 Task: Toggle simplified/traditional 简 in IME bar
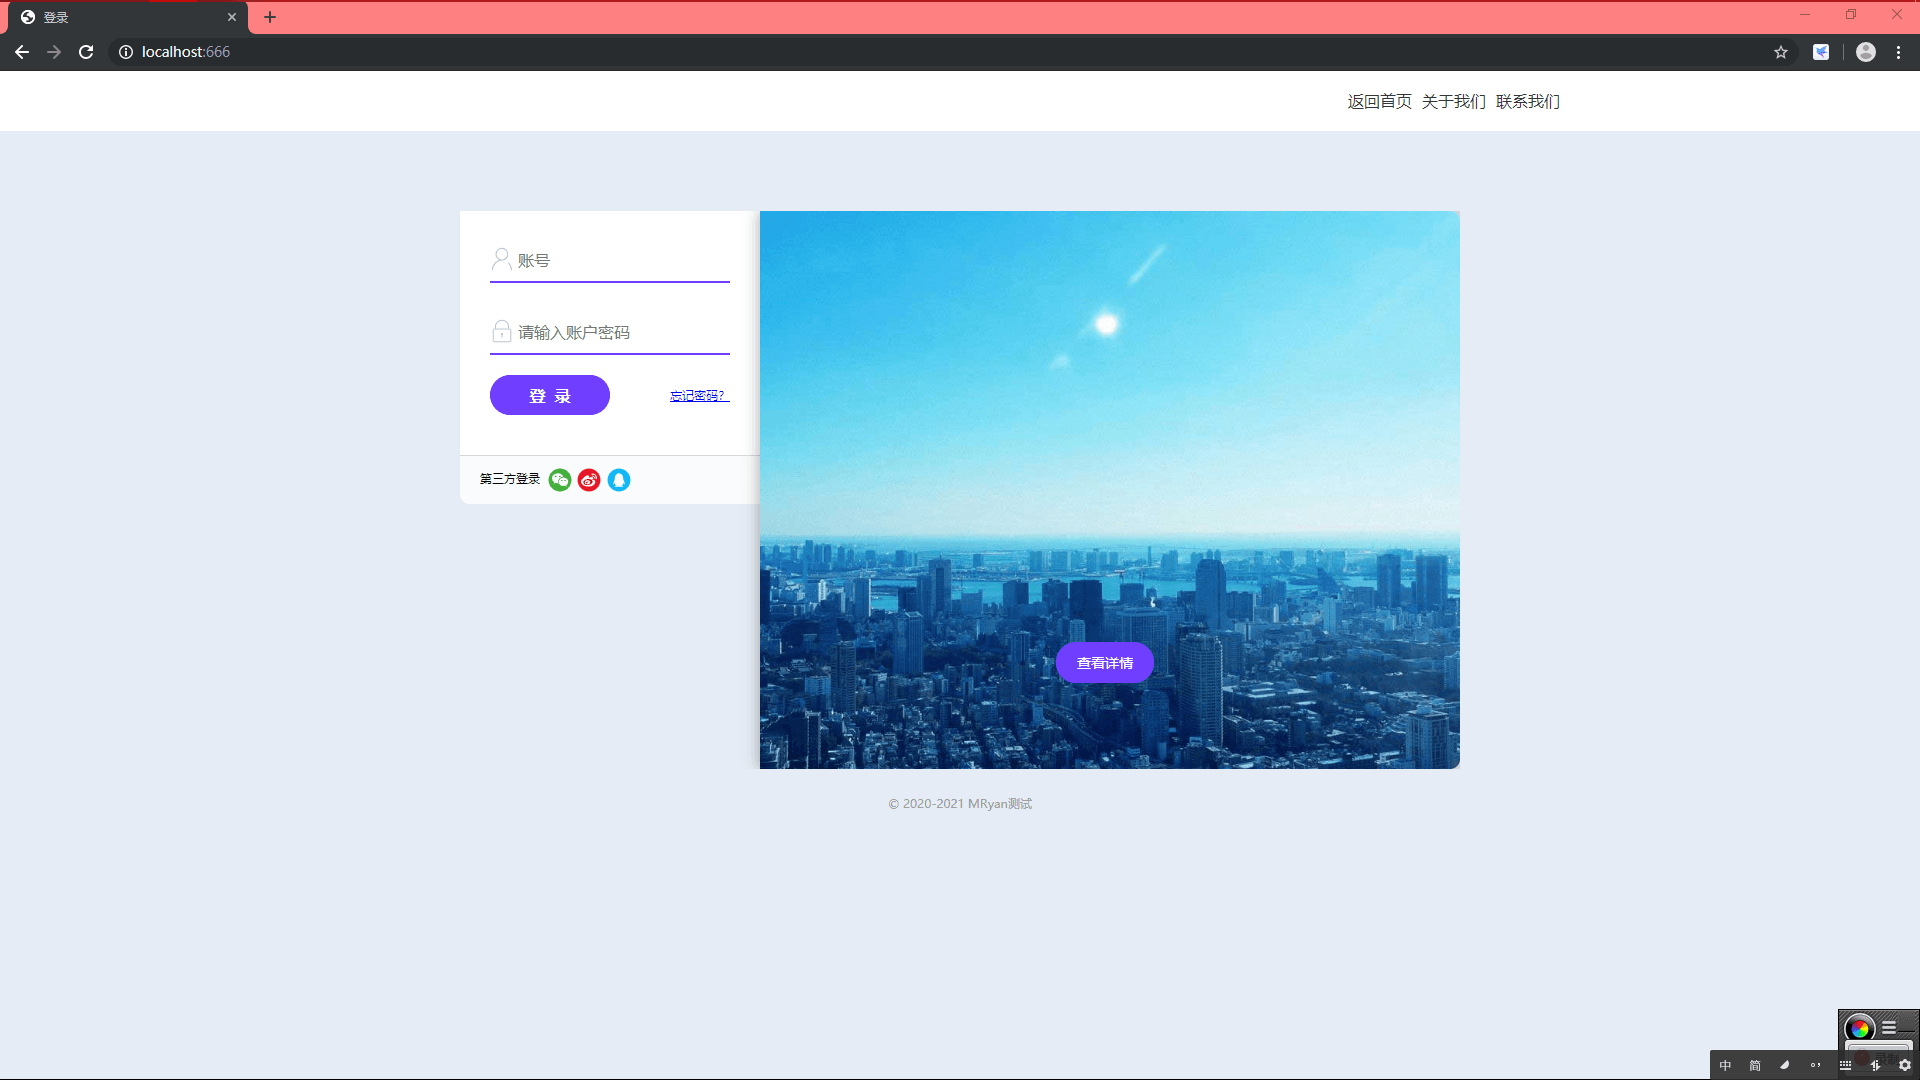[1755, 1065]
